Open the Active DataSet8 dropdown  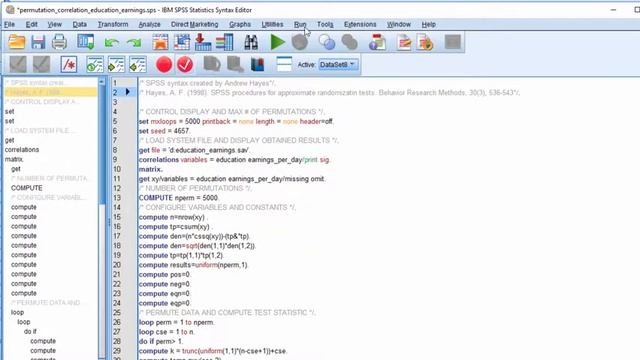[338, 64]
